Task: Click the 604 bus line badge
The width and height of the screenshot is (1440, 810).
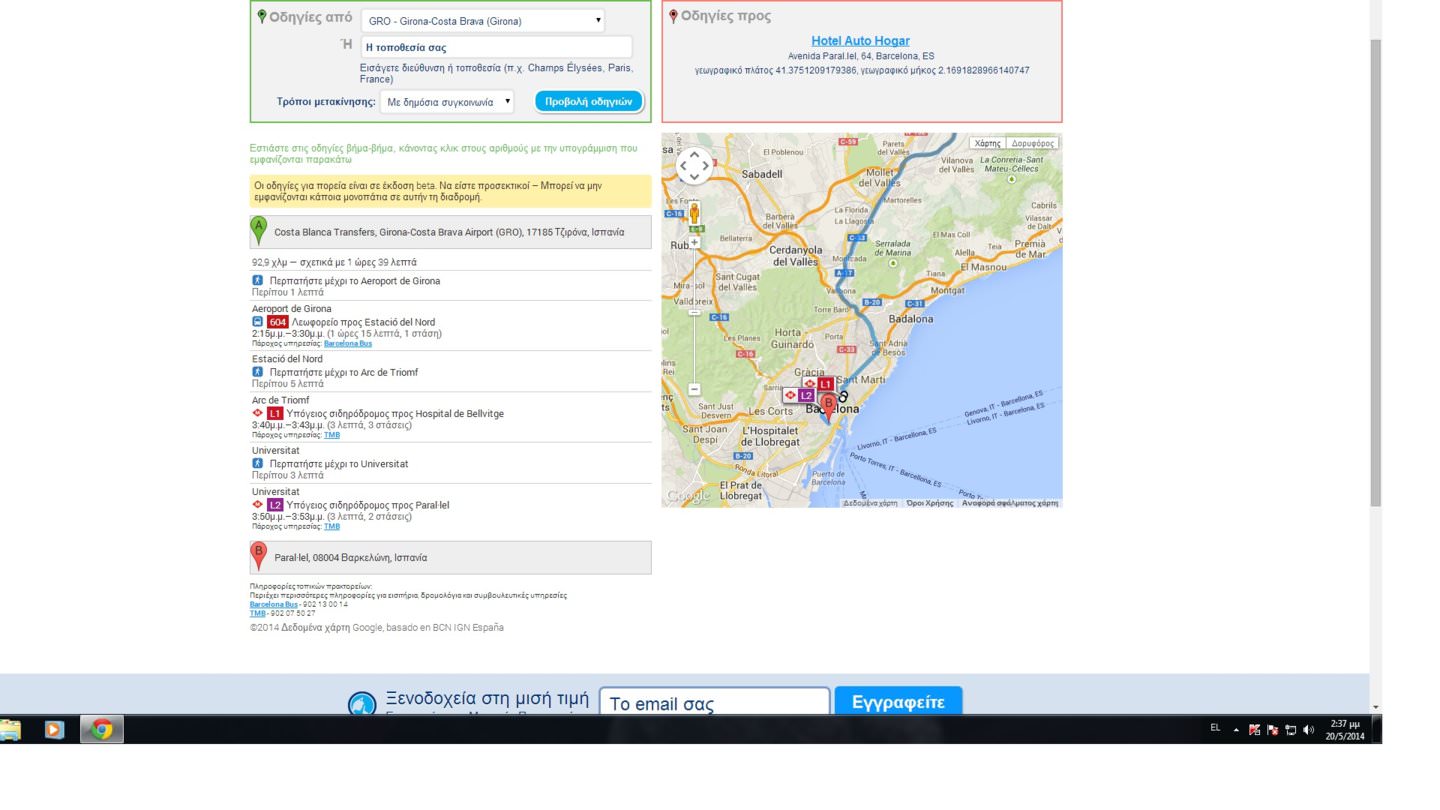Action: [x=277, y=322]
